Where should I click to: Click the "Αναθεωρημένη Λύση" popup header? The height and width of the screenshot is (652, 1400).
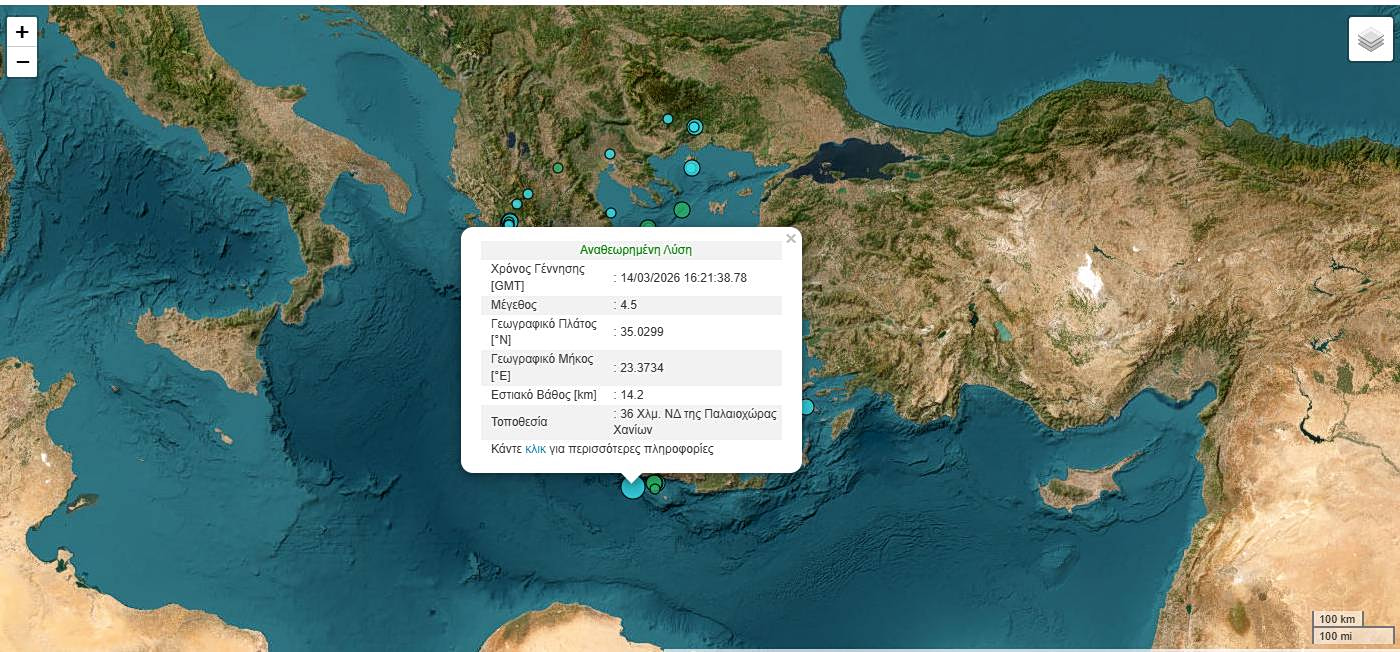click(x=635, y=250)
